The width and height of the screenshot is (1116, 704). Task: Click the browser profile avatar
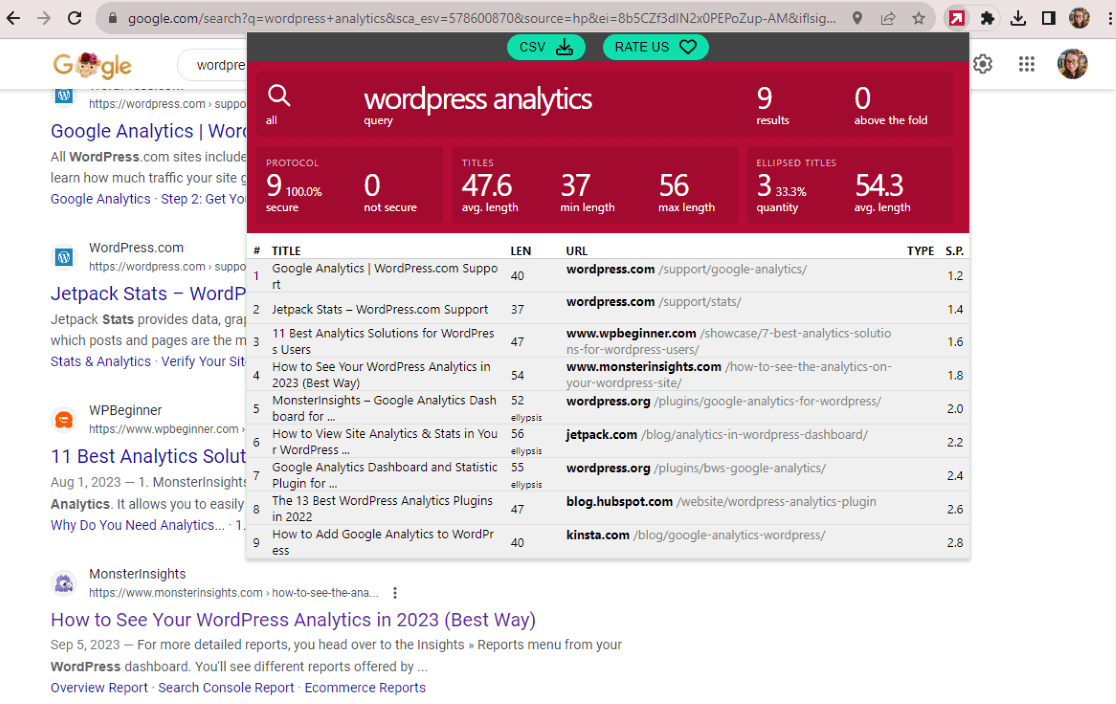(x=1079, y=17)
